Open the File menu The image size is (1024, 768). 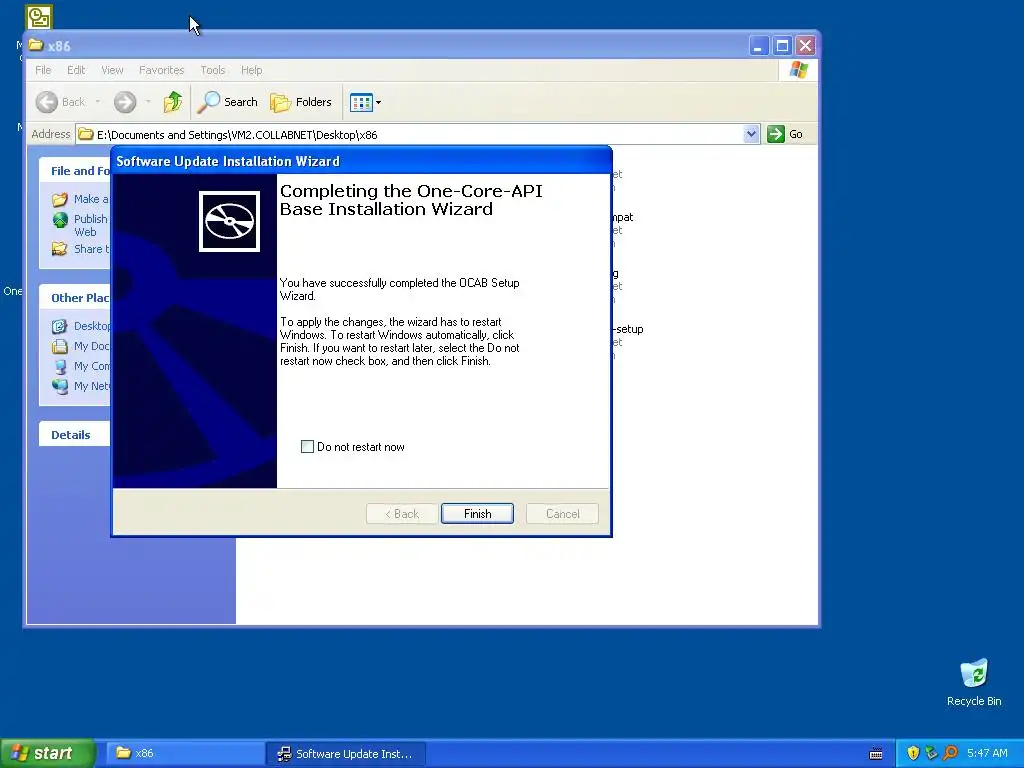tap(43, 70)
